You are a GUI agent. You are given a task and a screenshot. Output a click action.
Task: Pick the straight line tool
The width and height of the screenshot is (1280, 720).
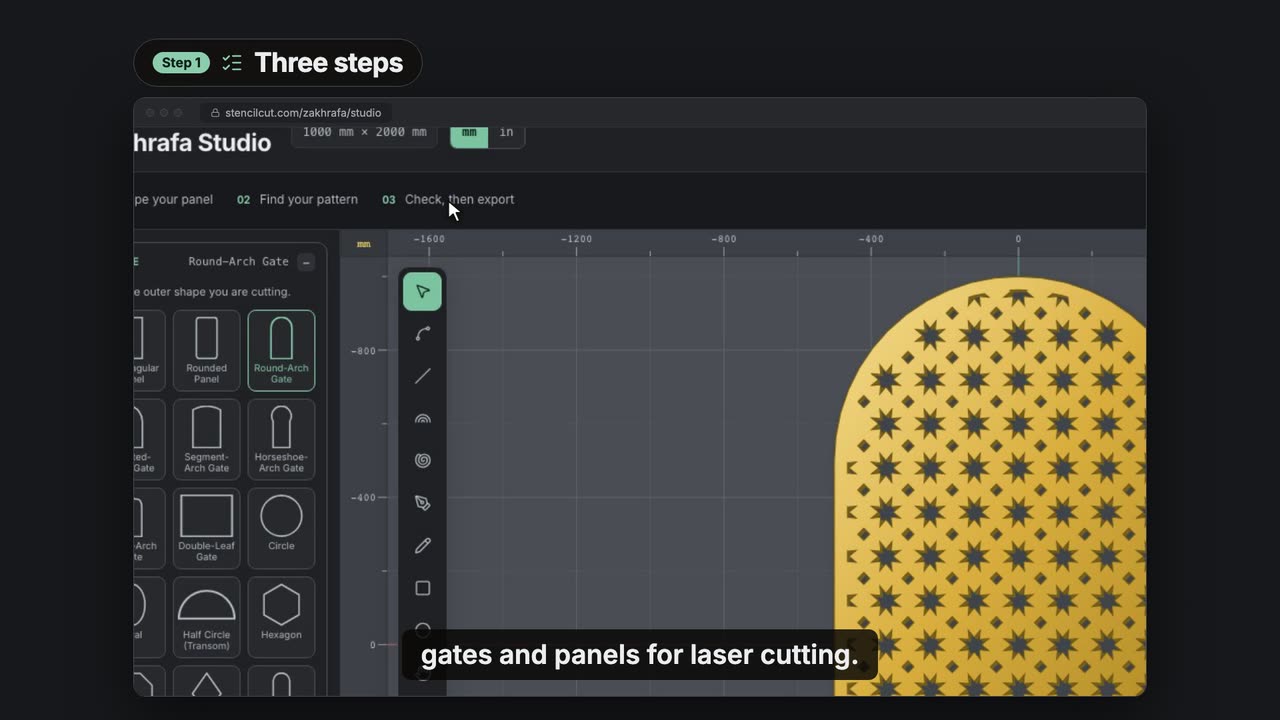pyautogui.click(x=422, y=376)
